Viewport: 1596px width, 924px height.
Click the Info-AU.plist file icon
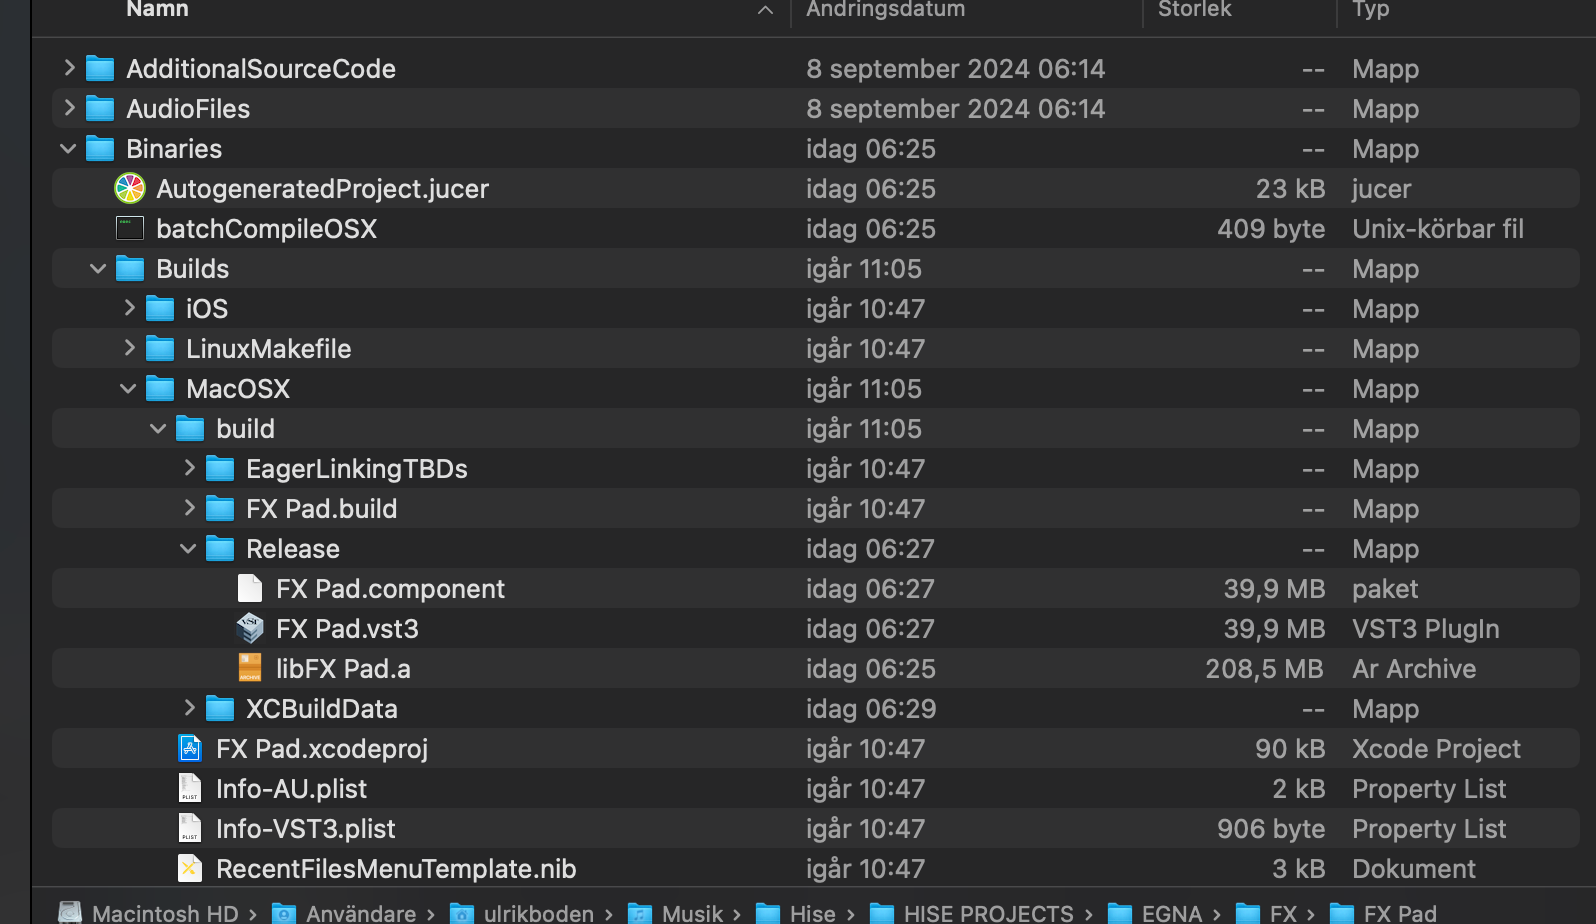(190, 788)
